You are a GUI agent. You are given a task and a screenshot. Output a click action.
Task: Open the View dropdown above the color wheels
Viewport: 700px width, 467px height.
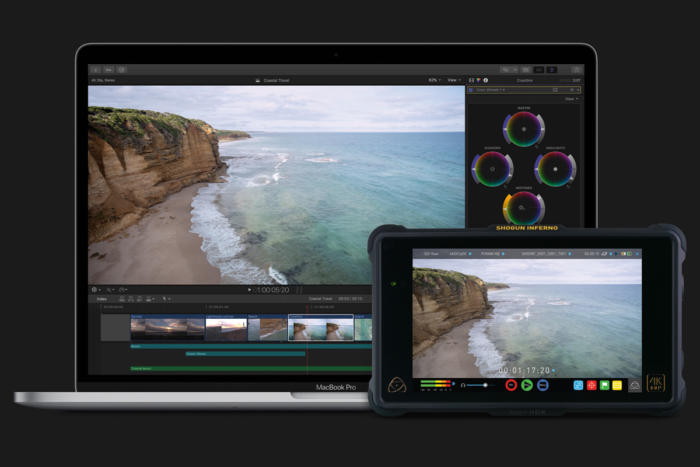point(572,99)
